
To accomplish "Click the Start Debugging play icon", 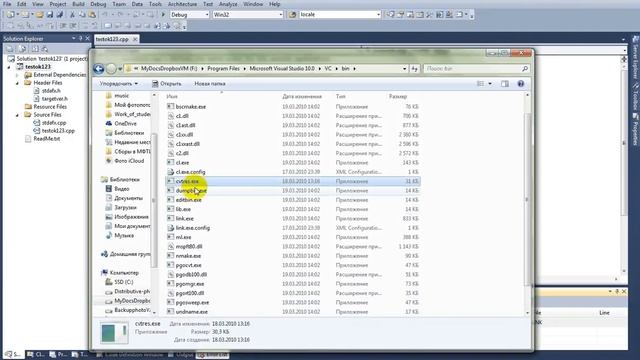I will (163, 15).
